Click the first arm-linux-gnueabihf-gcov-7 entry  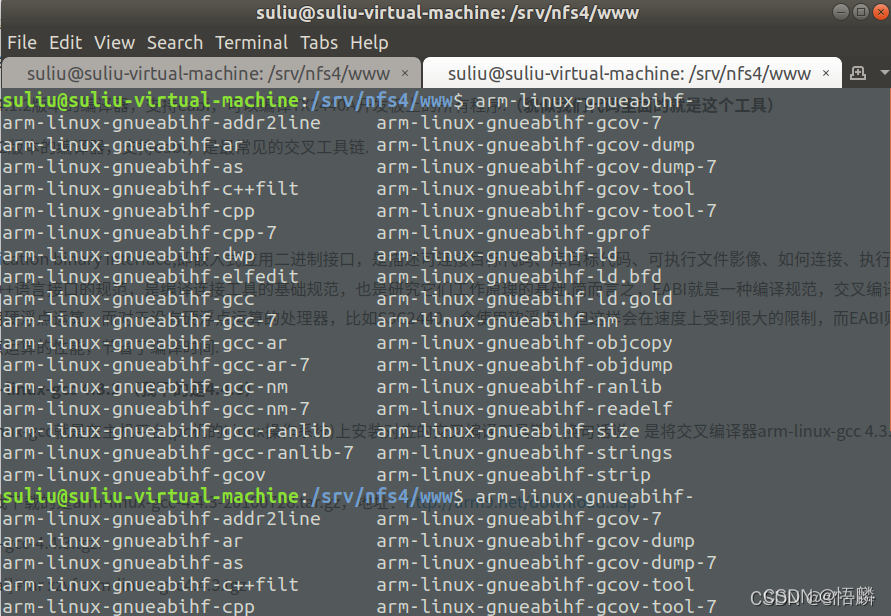pos(519,123)
